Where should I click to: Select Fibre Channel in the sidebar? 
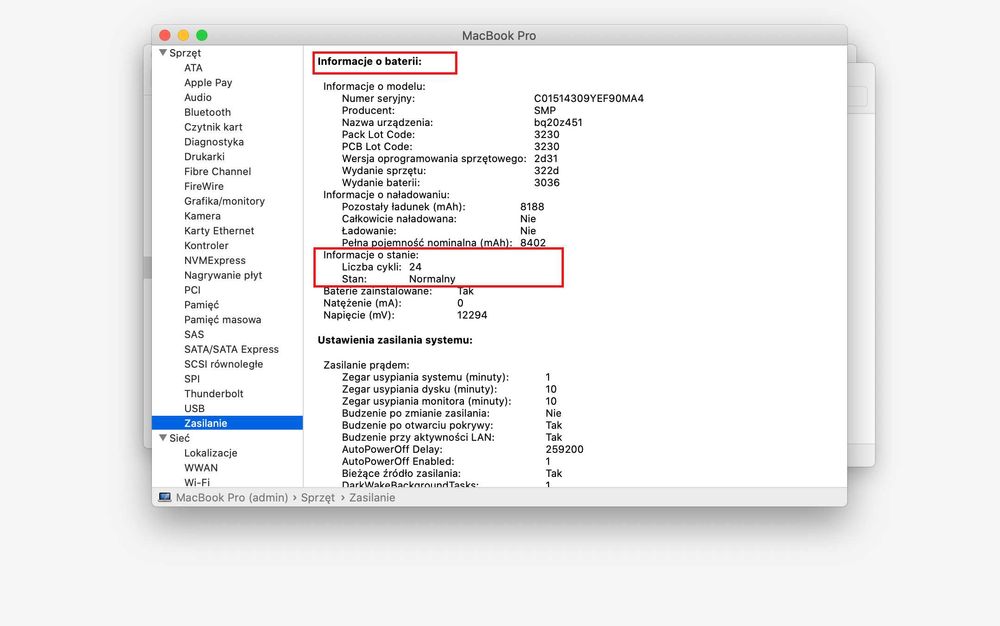(217, 171)
